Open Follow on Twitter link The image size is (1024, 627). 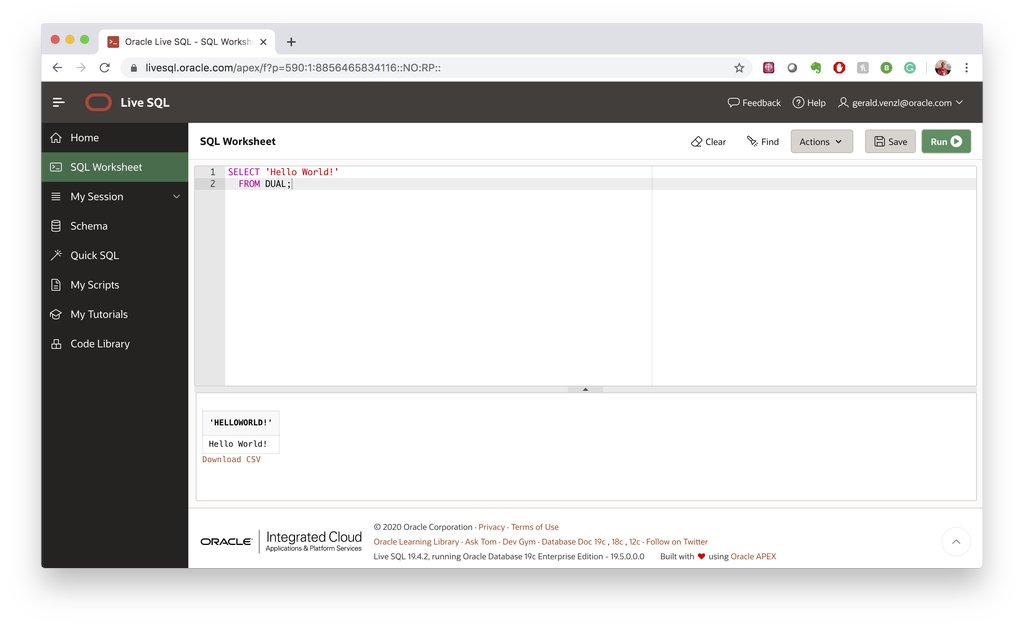pos(677,542)
